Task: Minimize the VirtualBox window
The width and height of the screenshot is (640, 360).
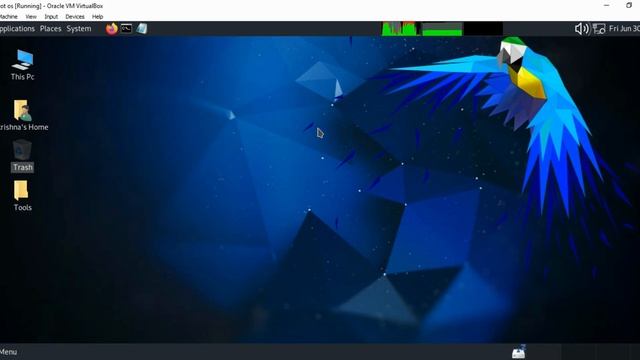Action: 607,6
